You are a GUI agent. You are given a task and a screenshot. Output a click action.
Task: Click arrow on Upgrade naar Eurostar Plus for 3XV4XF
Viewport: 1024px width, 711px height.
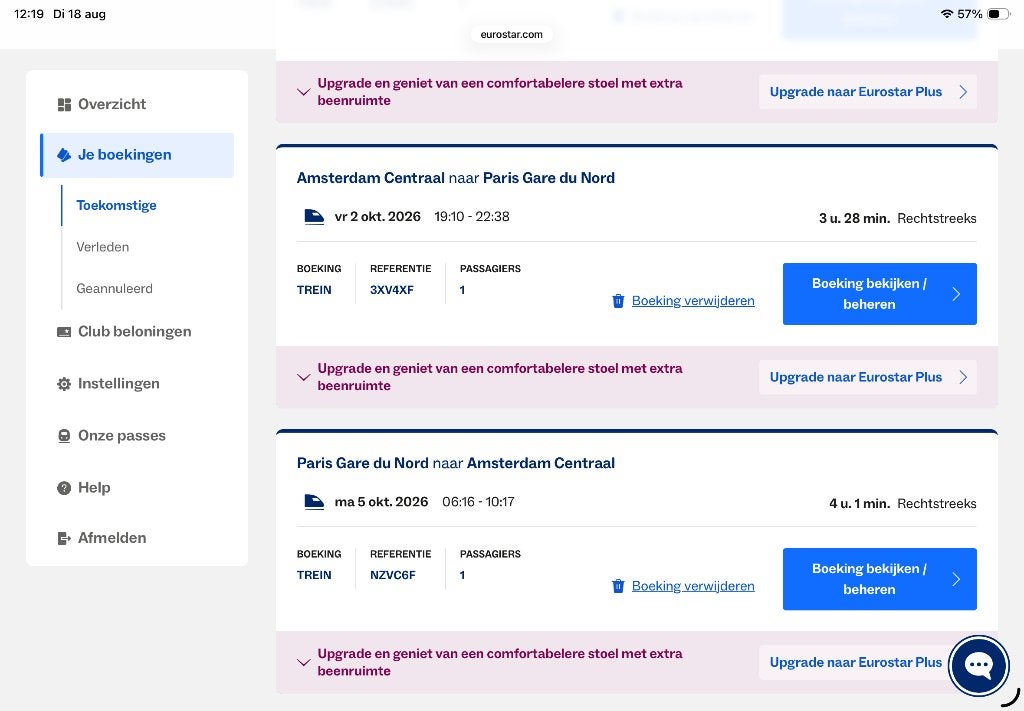963,377
